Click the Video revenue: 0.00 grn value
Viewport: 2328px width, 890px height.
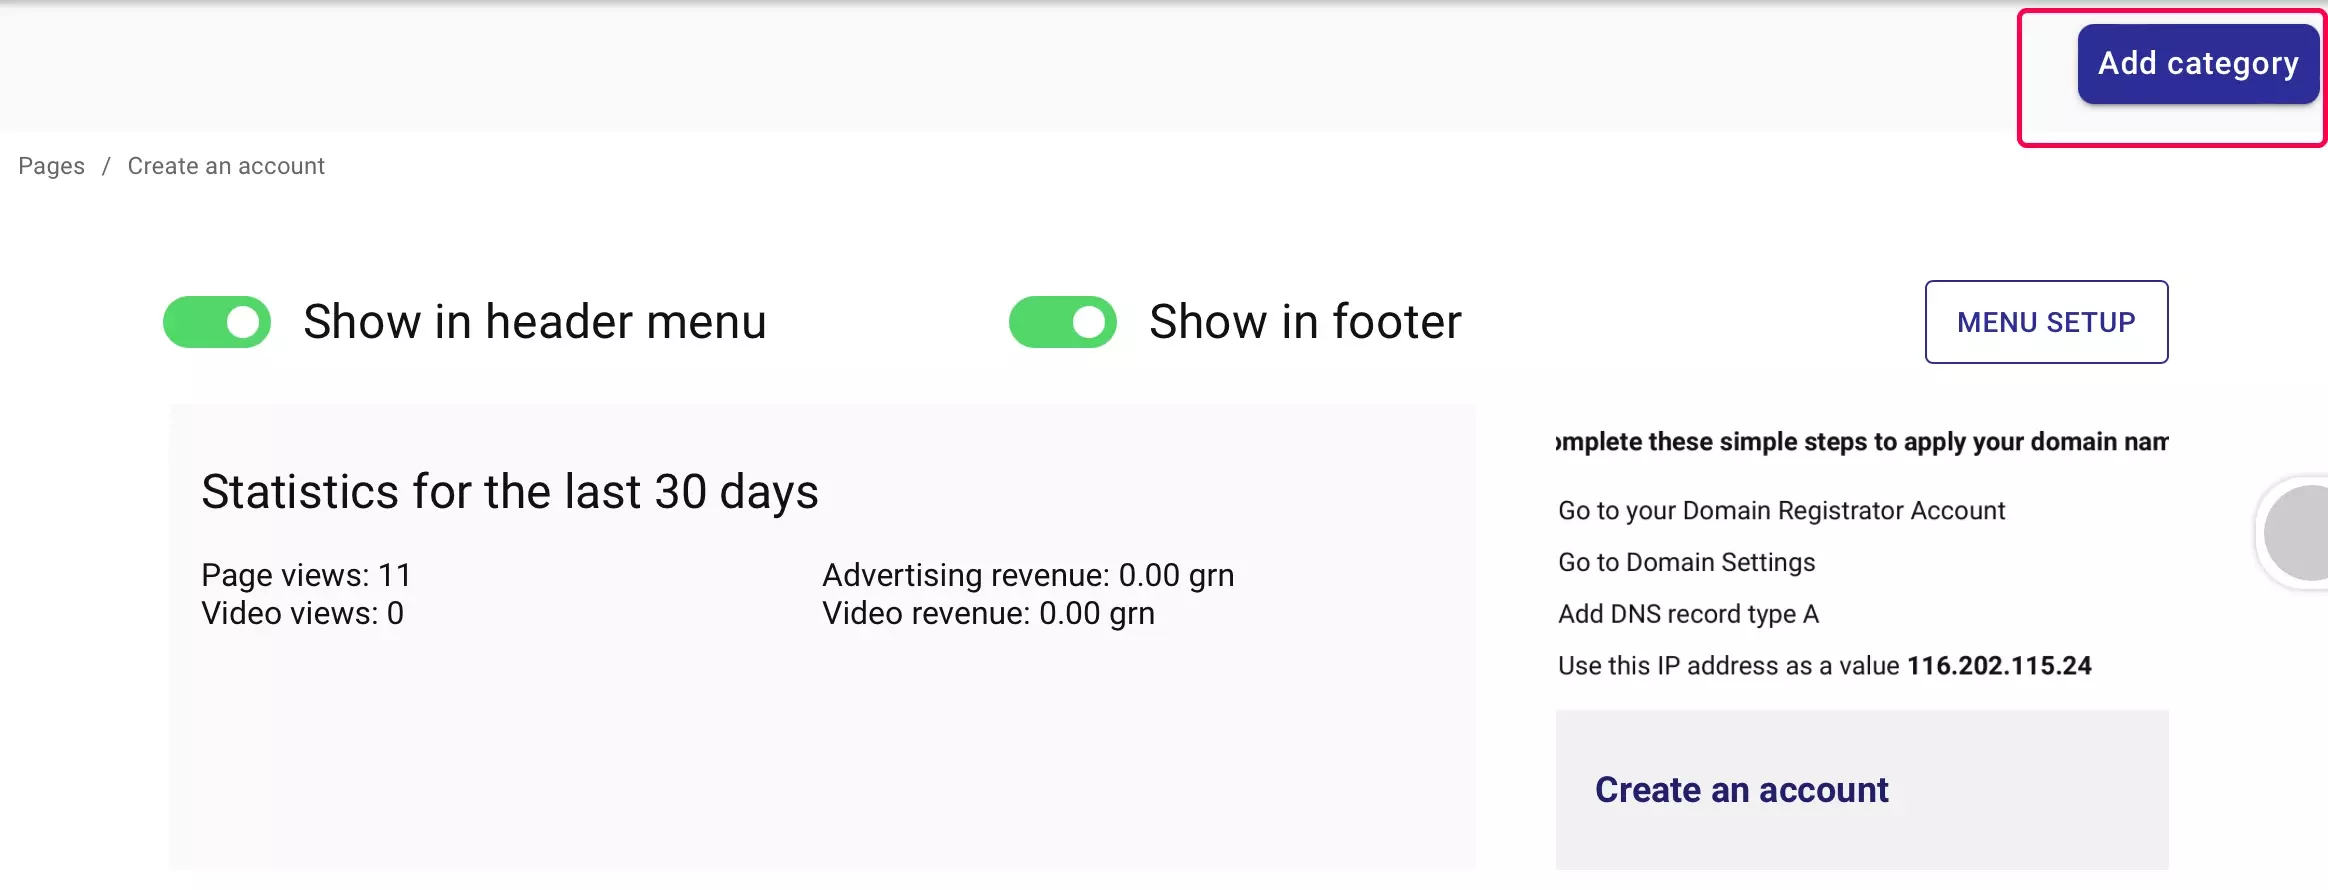(x=988, y=613)
